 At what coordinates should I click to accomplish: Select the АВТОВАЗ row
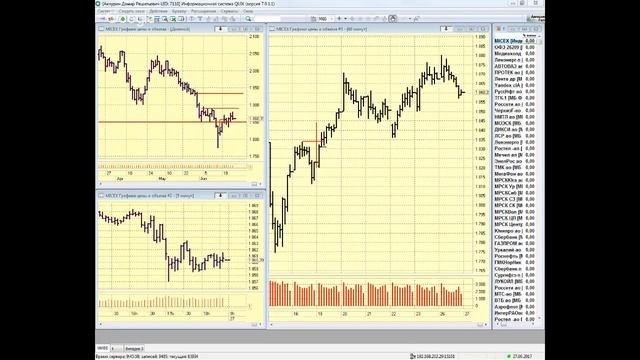point(515,66)
